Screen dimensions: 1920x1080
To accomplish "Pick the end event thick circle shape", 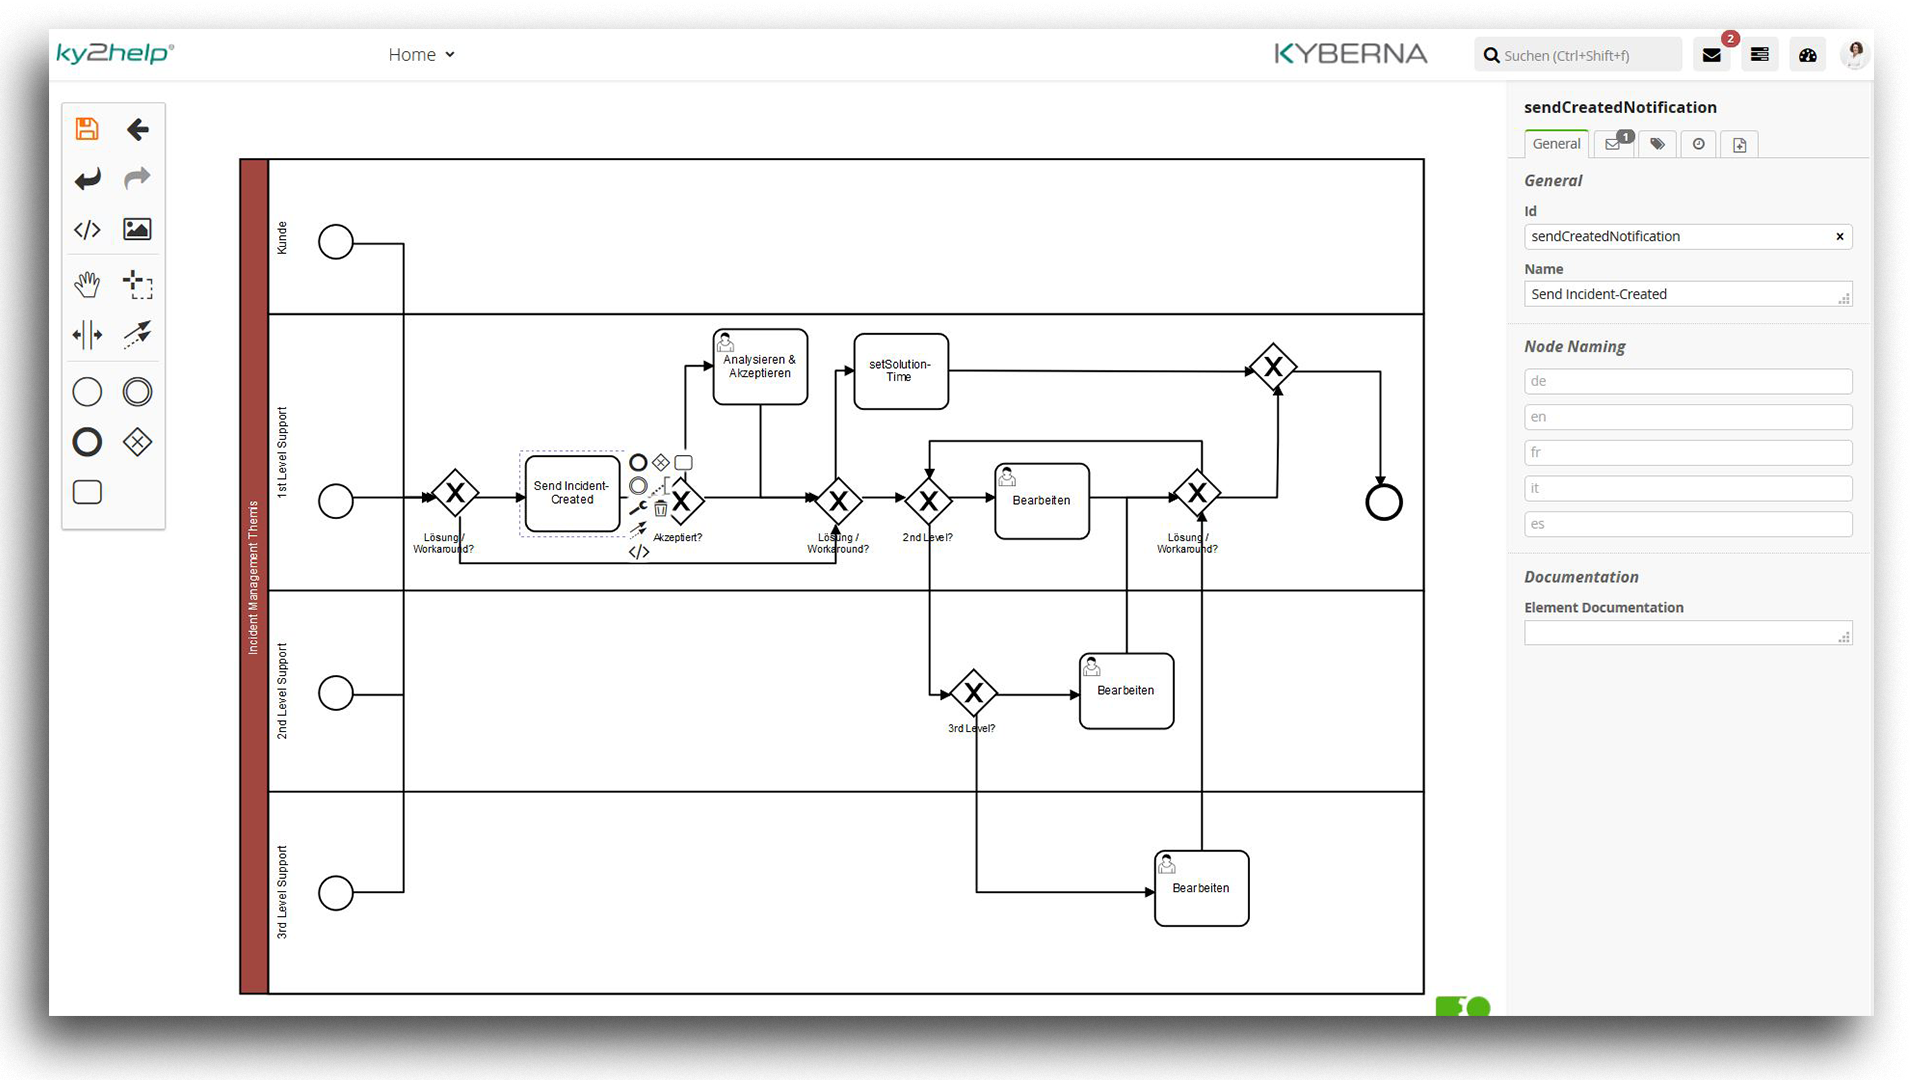I will pos(87,442).
